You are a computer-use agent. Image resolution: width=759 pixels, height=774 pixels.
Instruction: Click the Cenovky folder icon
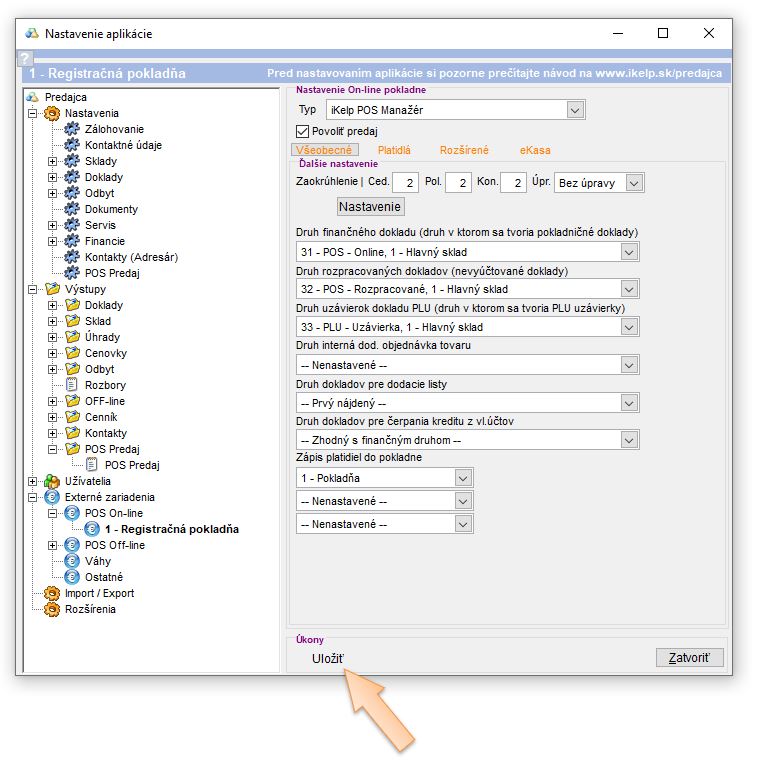click(71, 353)
